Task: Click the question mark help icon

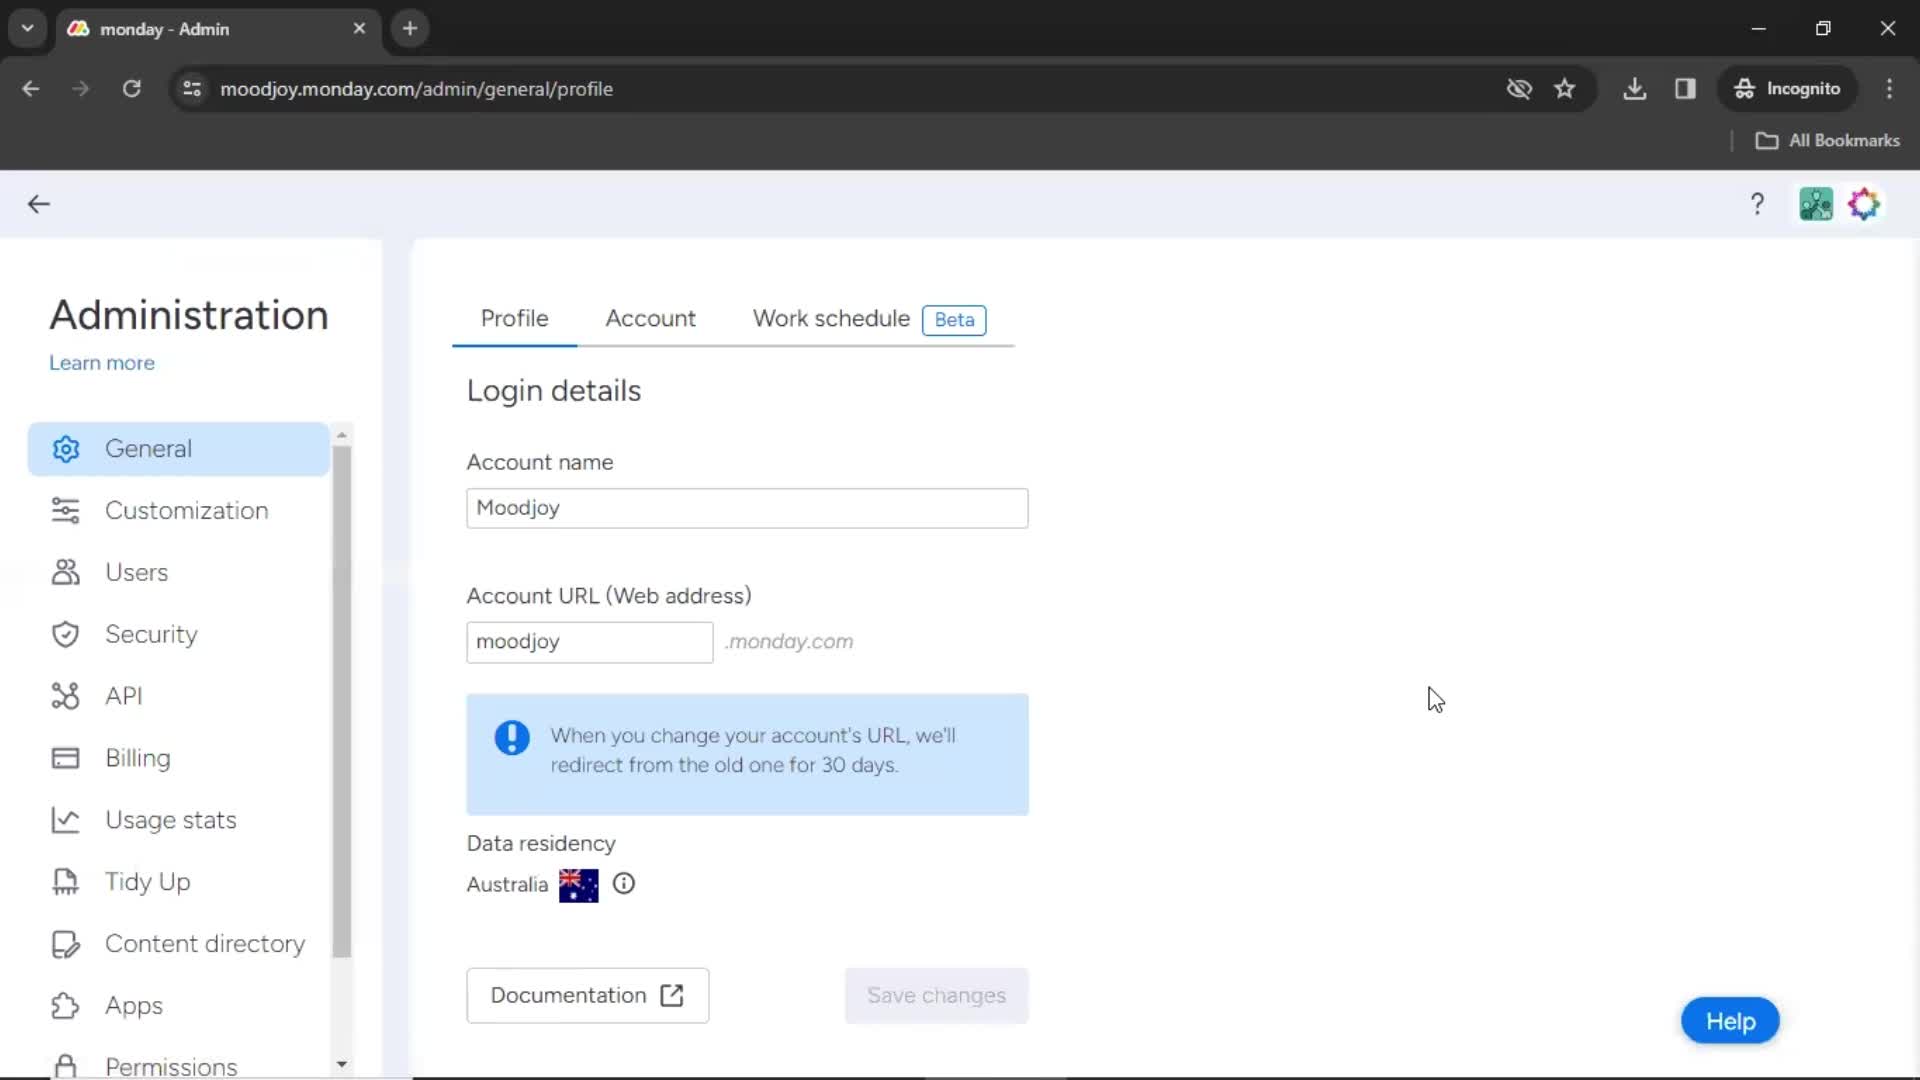Action: point(1757,205)
